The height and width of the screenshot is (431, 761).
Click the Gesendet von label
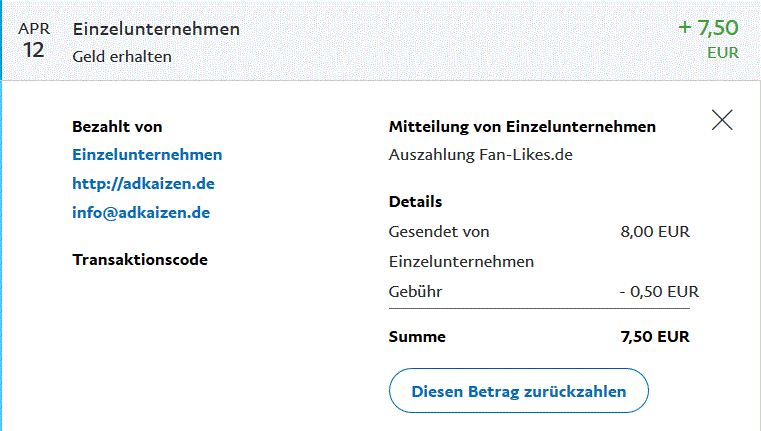(438, 232)
